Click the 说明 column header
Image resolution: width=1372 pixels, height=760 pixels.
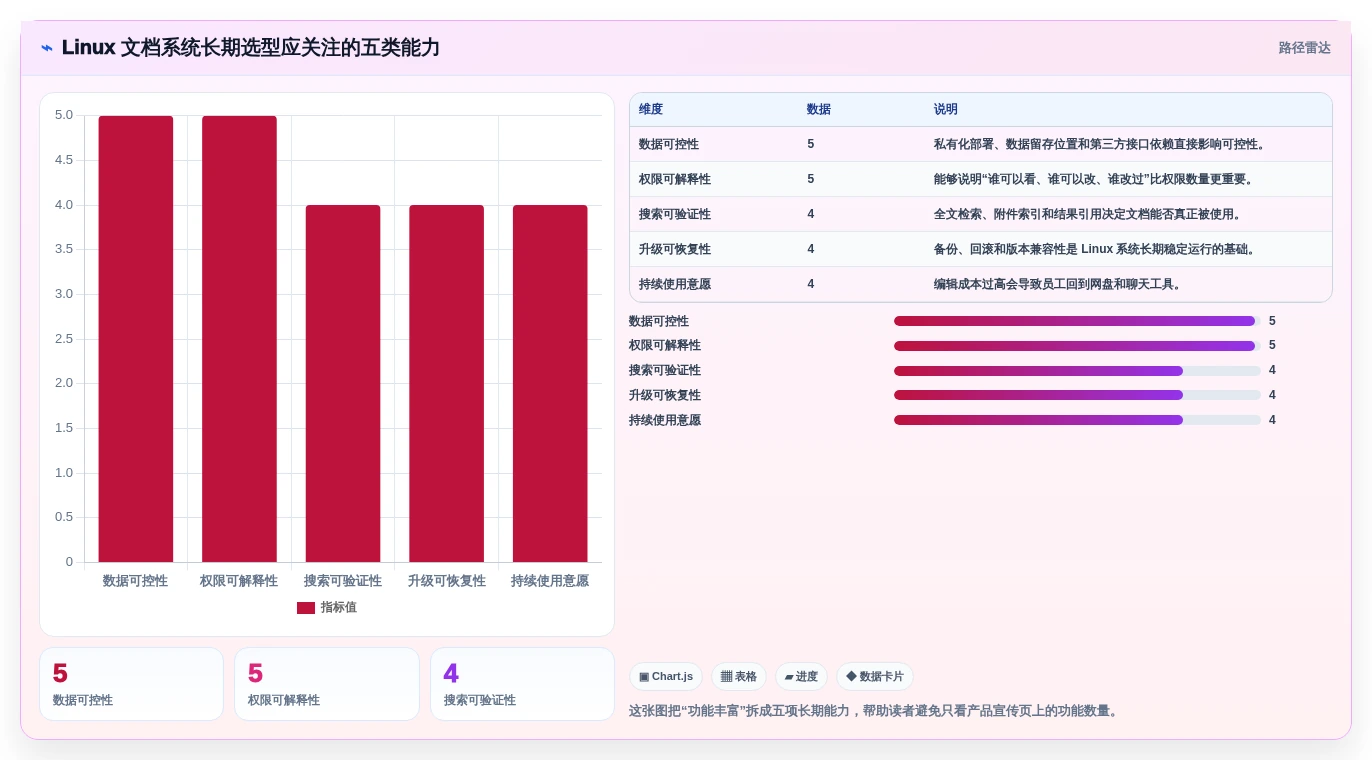click(946, 110)
